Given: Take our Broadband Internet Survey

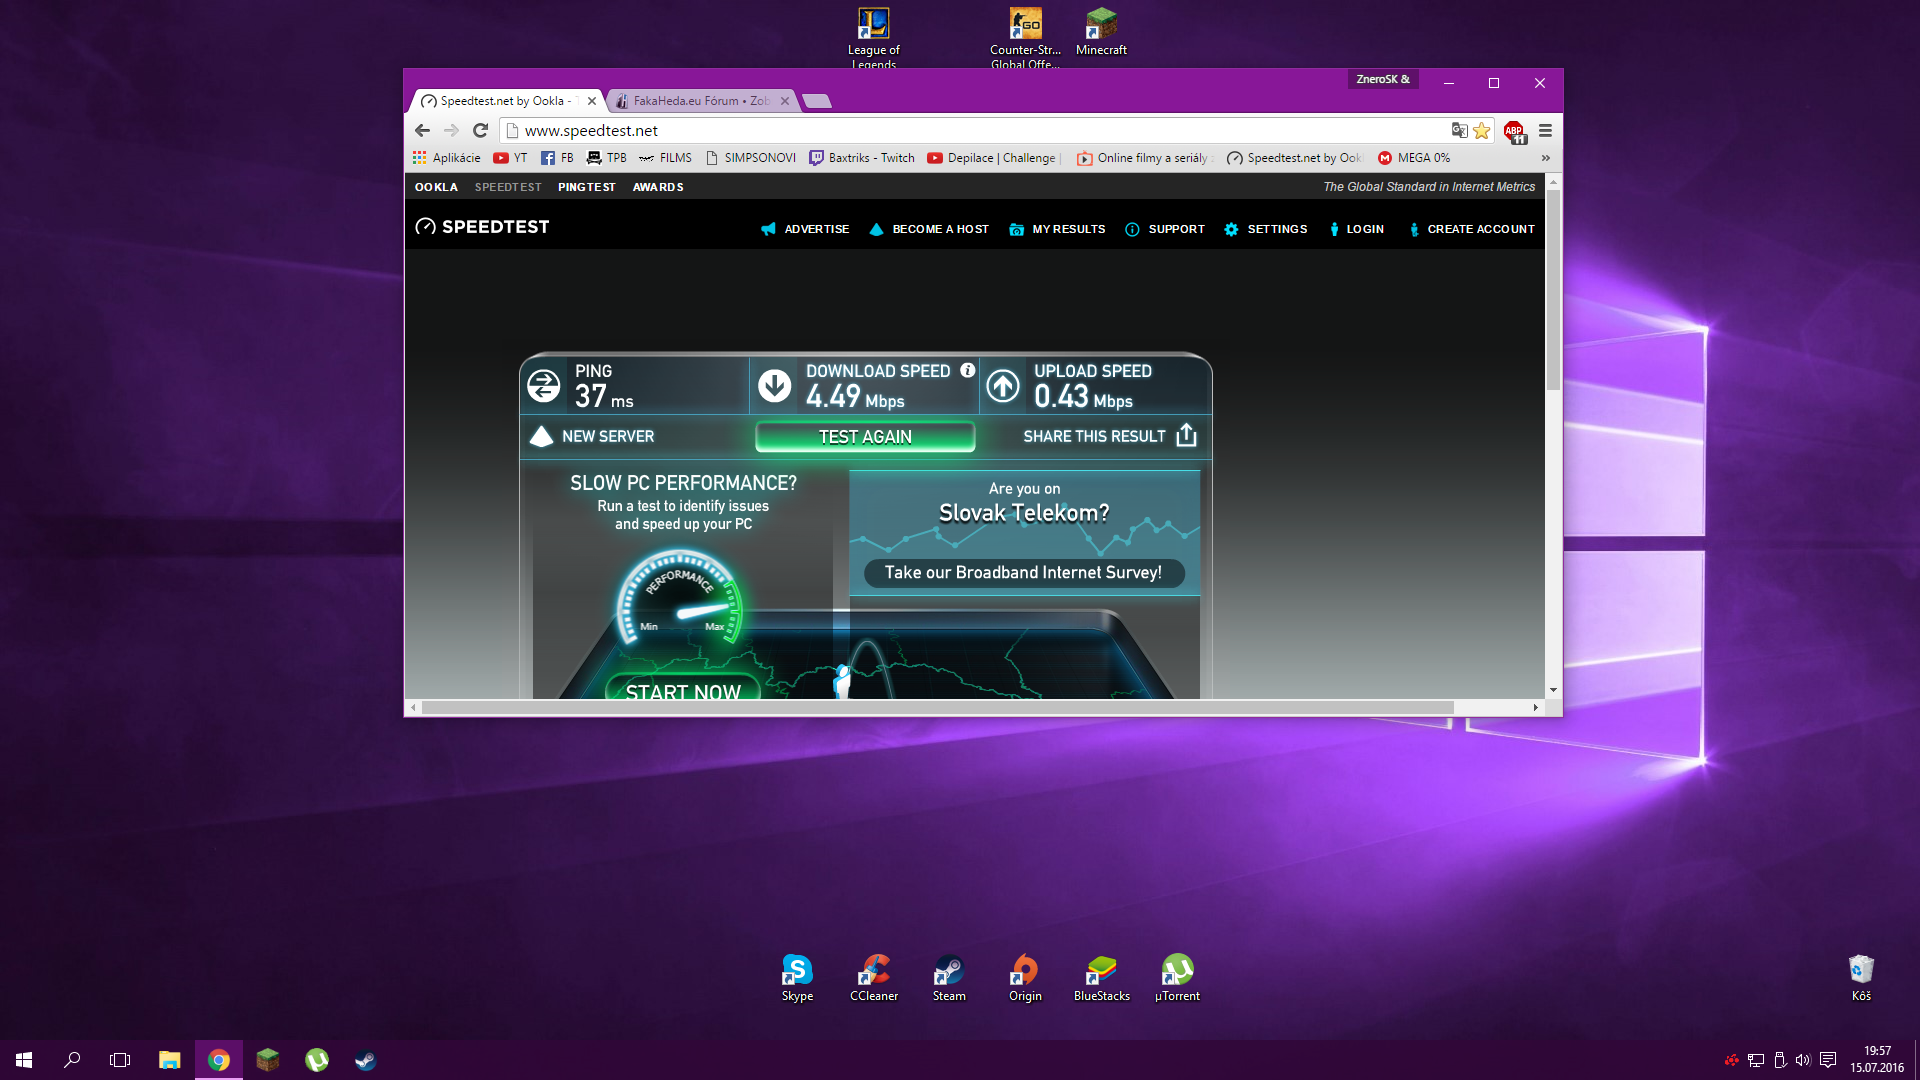Looking at the screenshot, I should click(x=1024, y=573).
